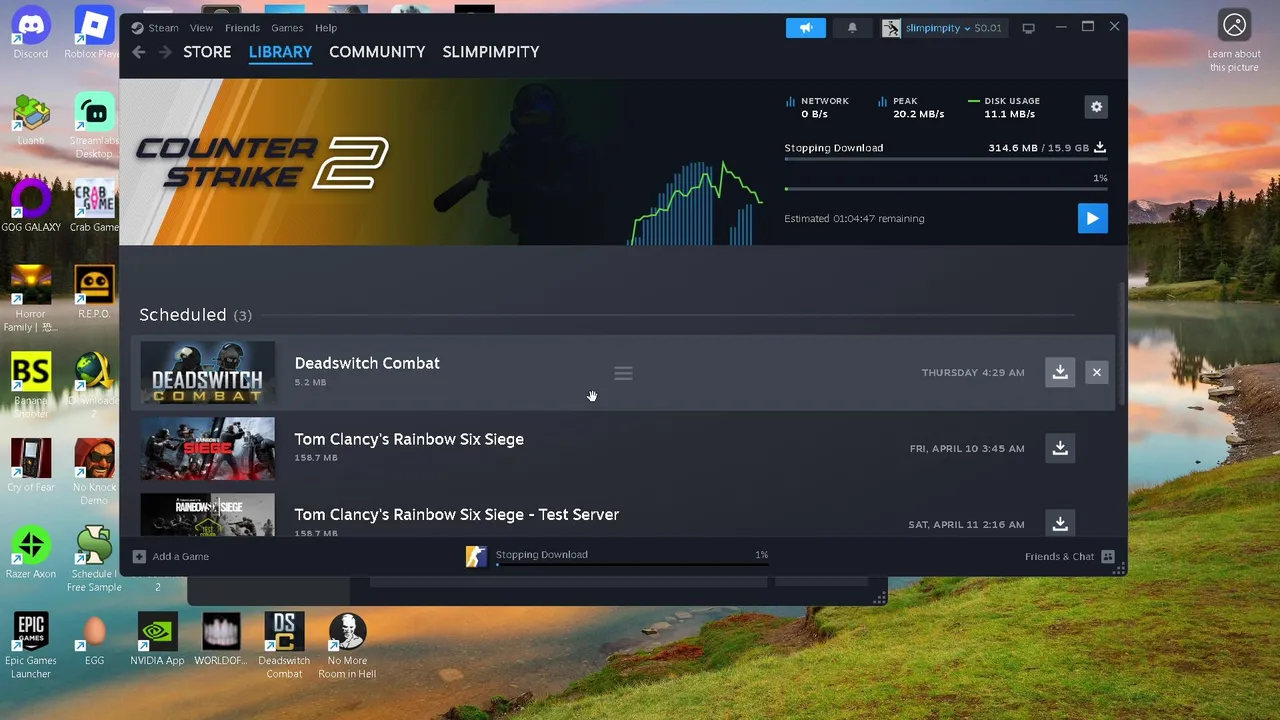Open Crab Game desktop shortcut
The width and height of the screenshot is (1280, 720).
94,206
